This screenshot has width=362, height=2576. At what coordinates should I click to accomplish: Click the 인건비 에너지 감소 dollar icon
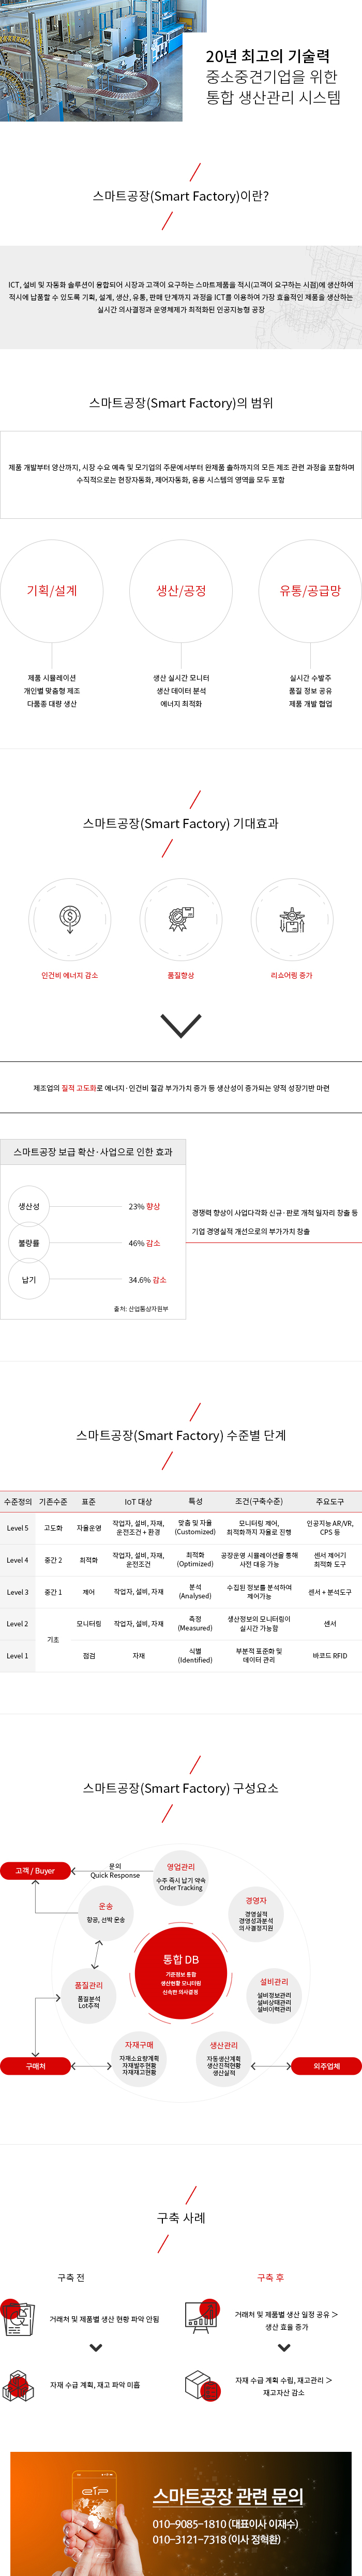[x=70, y=918]
